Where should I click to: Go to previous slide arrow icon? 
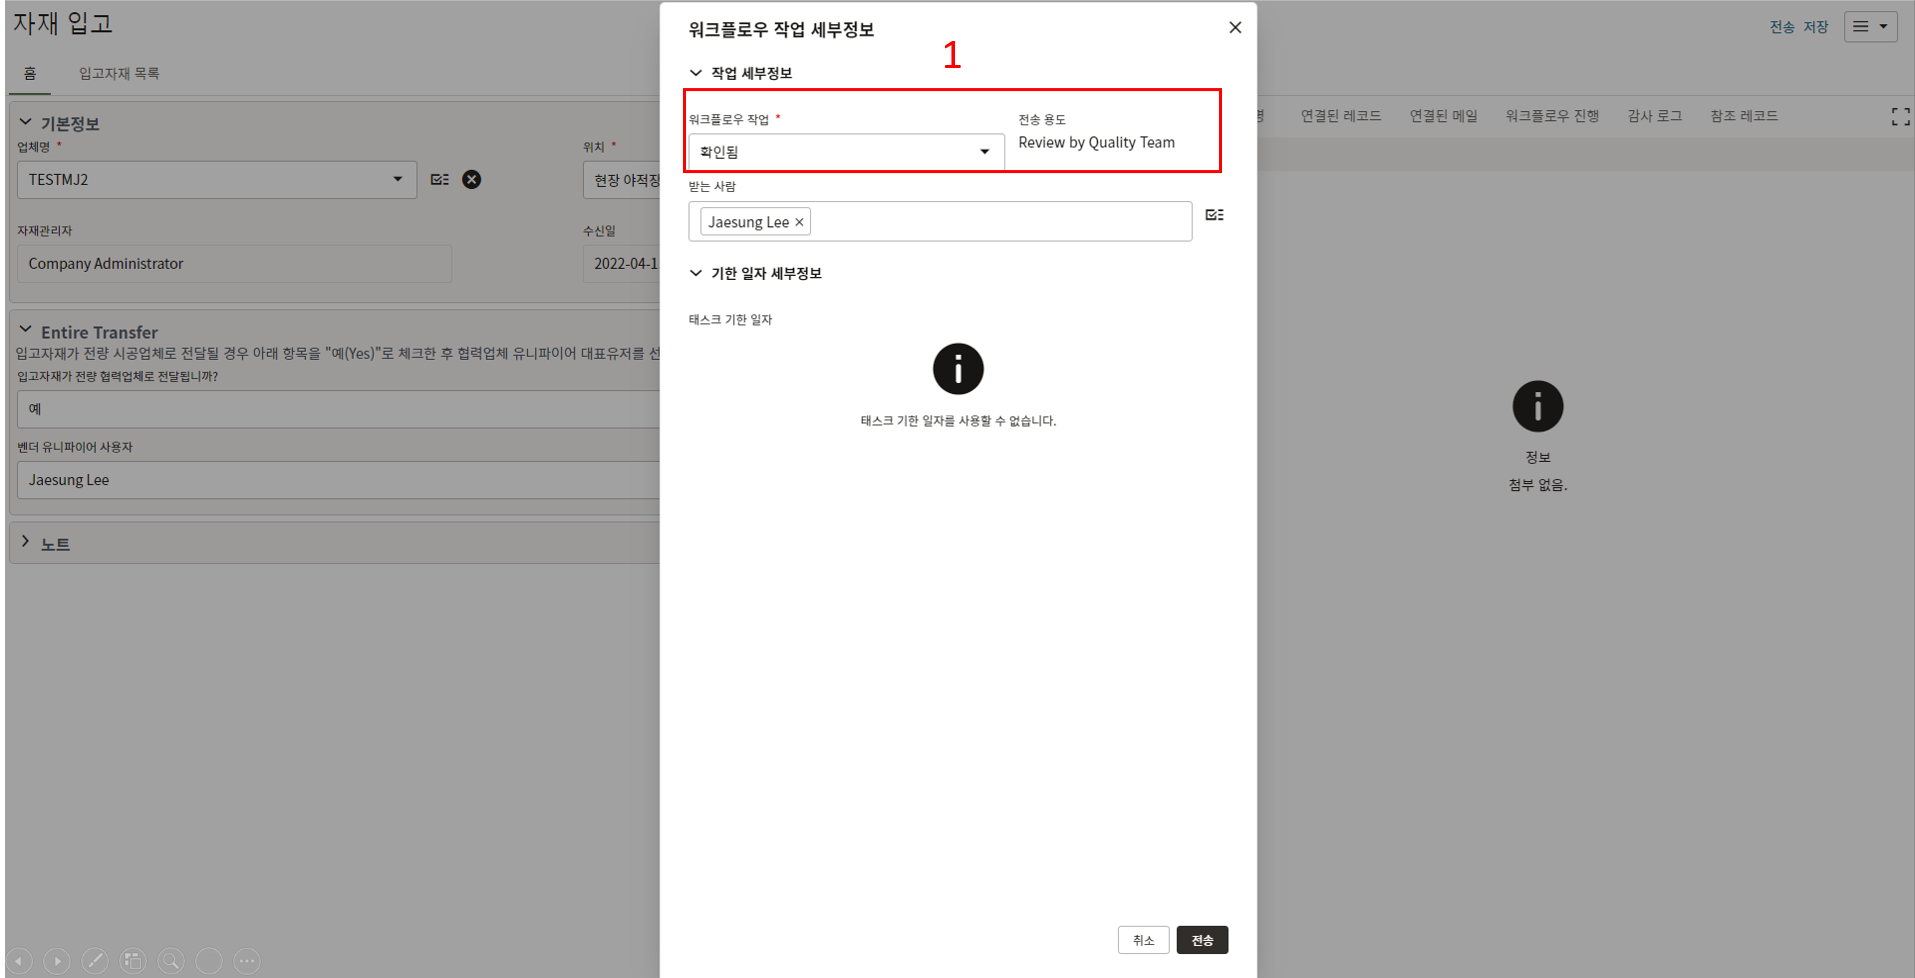pos(19,961)
